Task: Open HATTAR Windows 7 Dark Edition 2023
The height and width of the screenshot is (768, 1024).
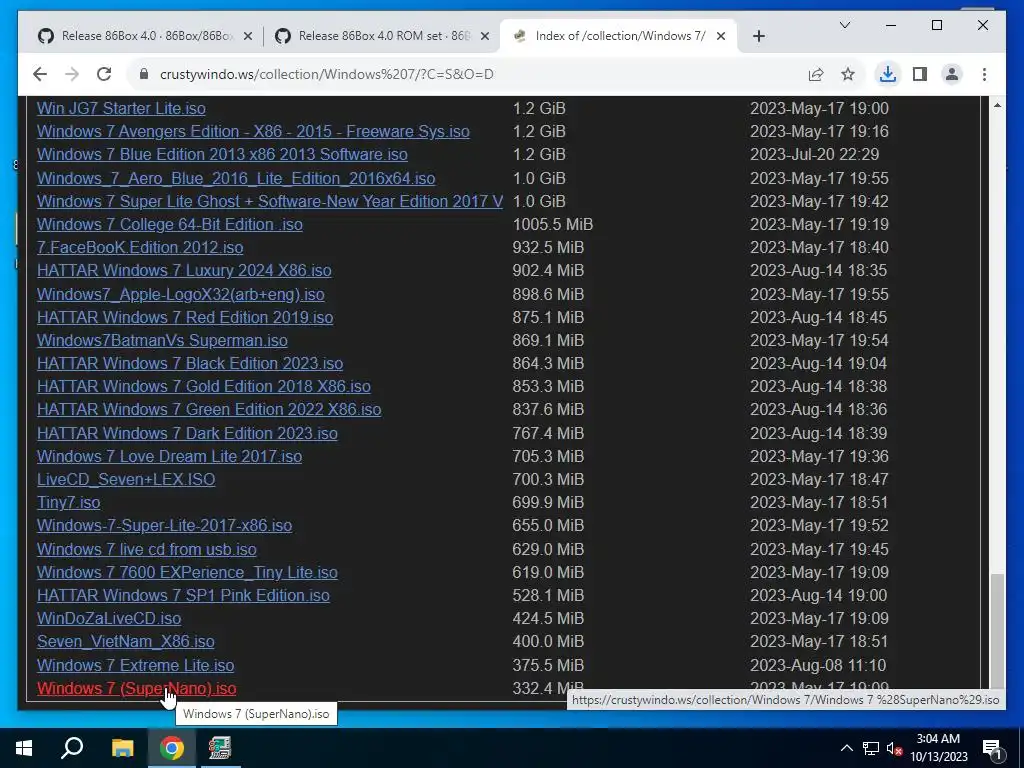Action: 187,433
